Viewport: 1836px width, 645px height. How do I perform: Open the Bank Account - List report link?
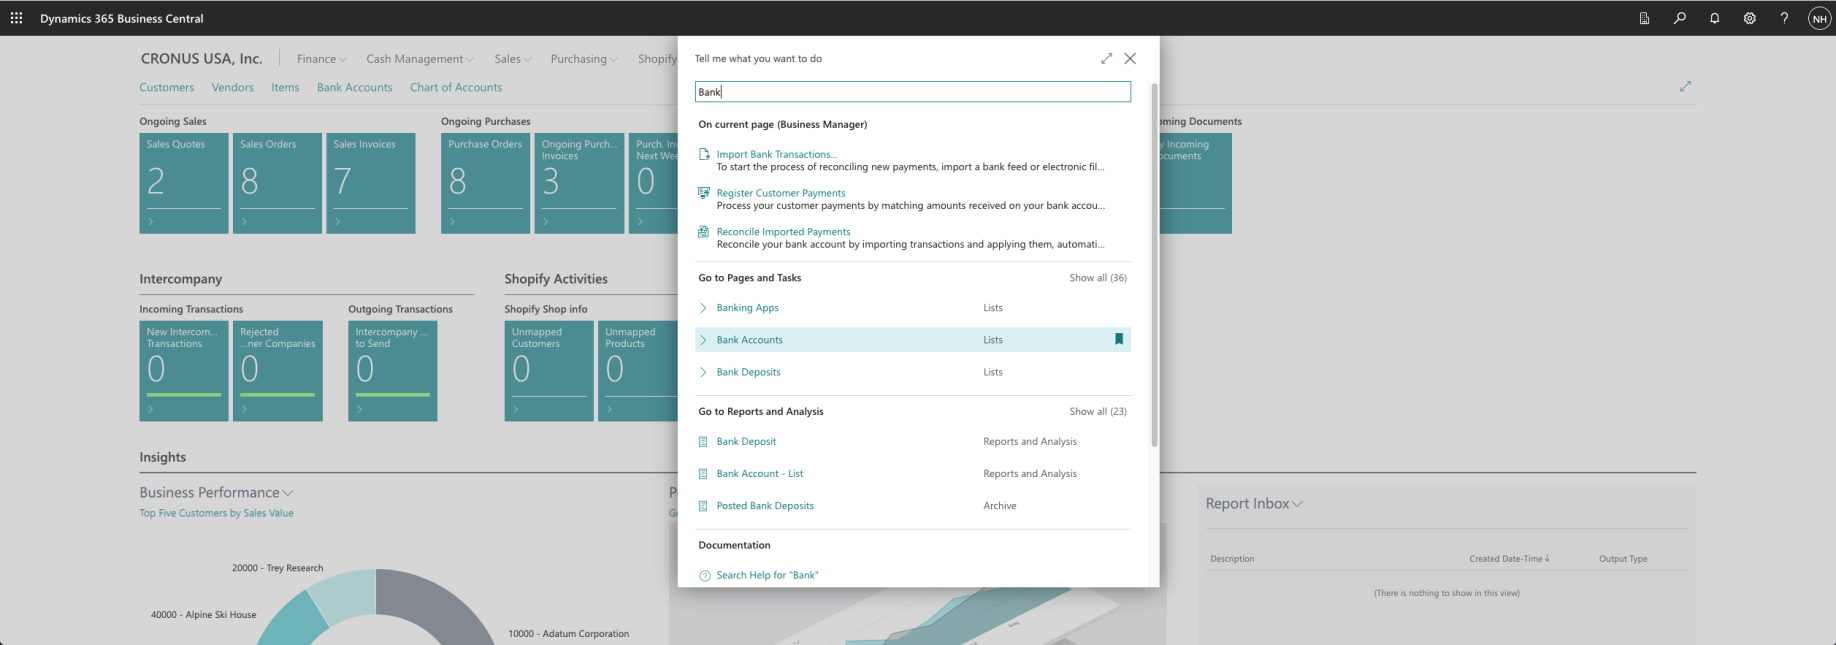[x=759, y=473]
